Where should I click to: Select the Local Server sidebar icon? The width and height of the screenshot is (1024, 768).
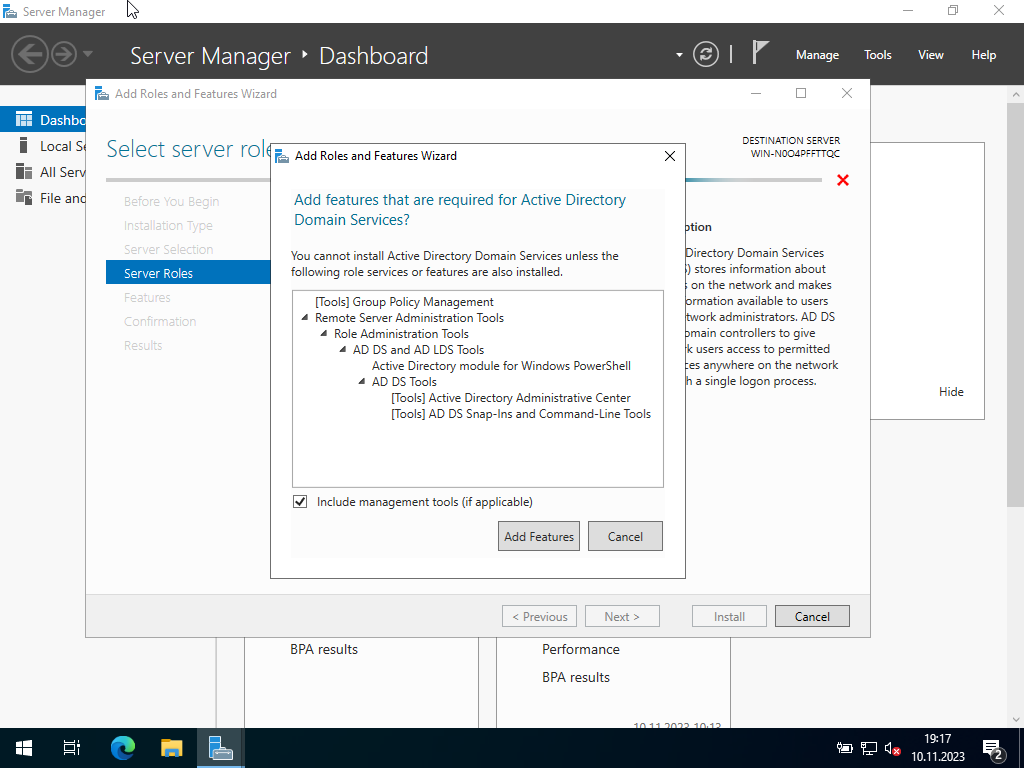pyautogui.click(x=24, y=146)
